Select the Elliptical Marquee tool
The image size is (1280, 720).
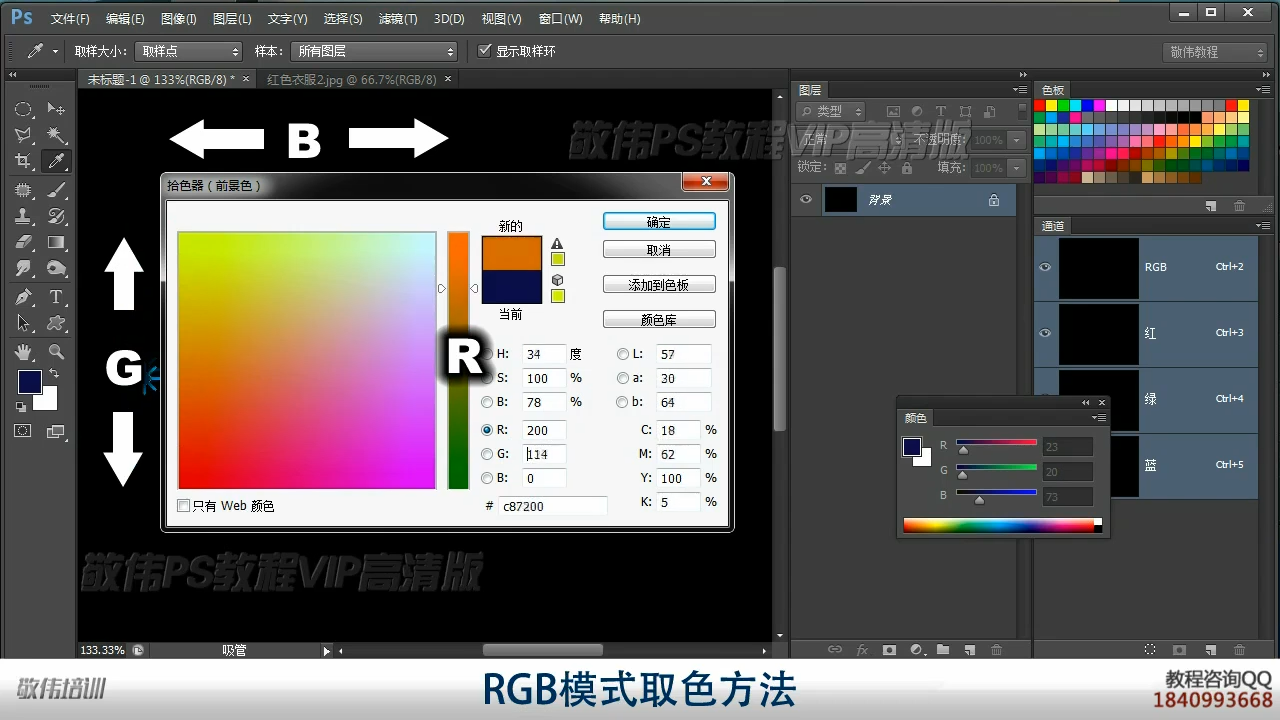tap(23, 109)
